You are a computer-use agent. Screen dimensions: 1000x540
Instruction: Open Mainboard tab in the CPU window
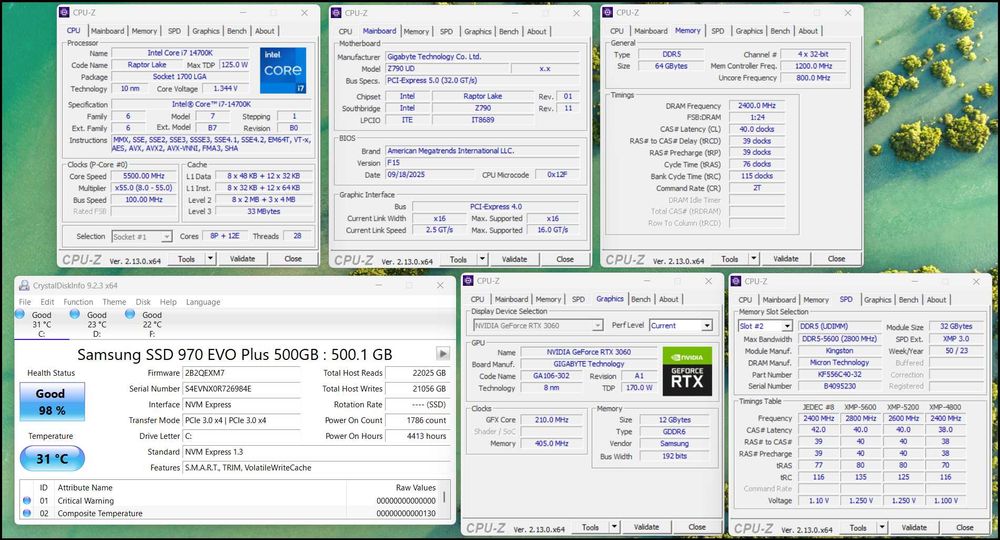[107, 31]
